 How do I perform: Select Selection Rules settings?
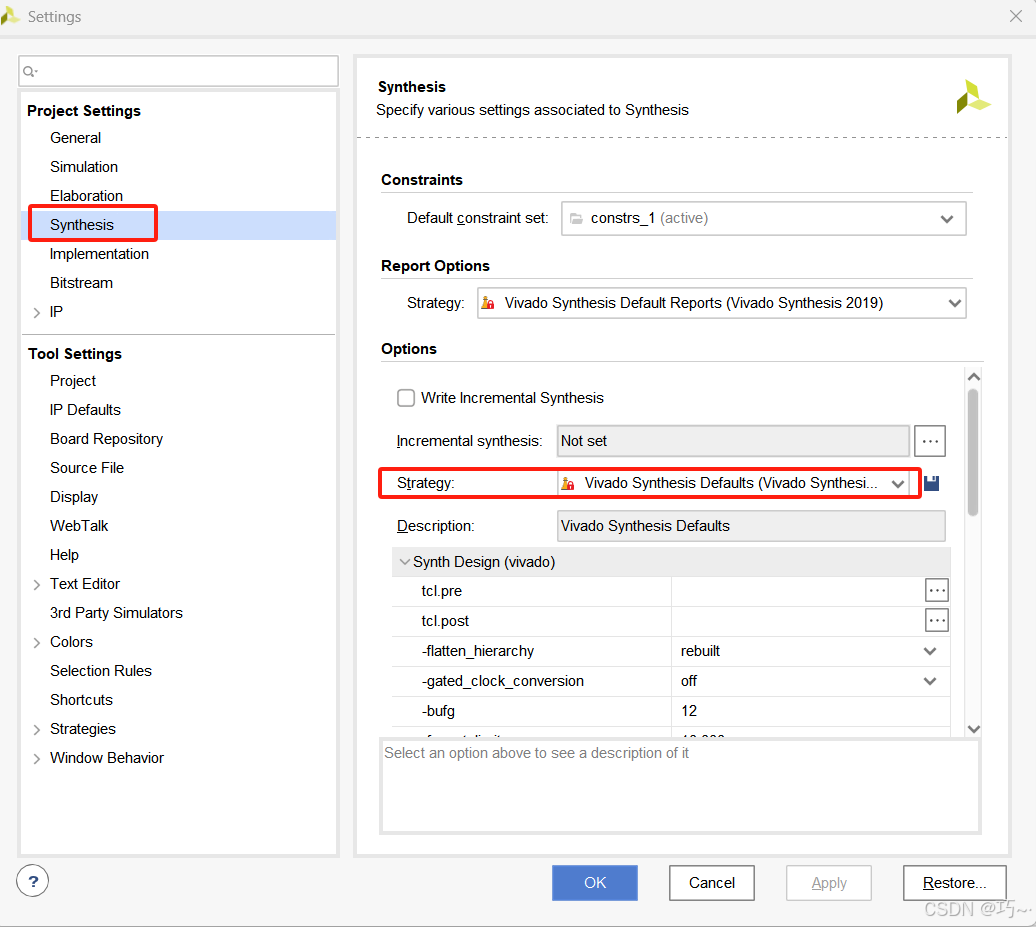(100, 671)
